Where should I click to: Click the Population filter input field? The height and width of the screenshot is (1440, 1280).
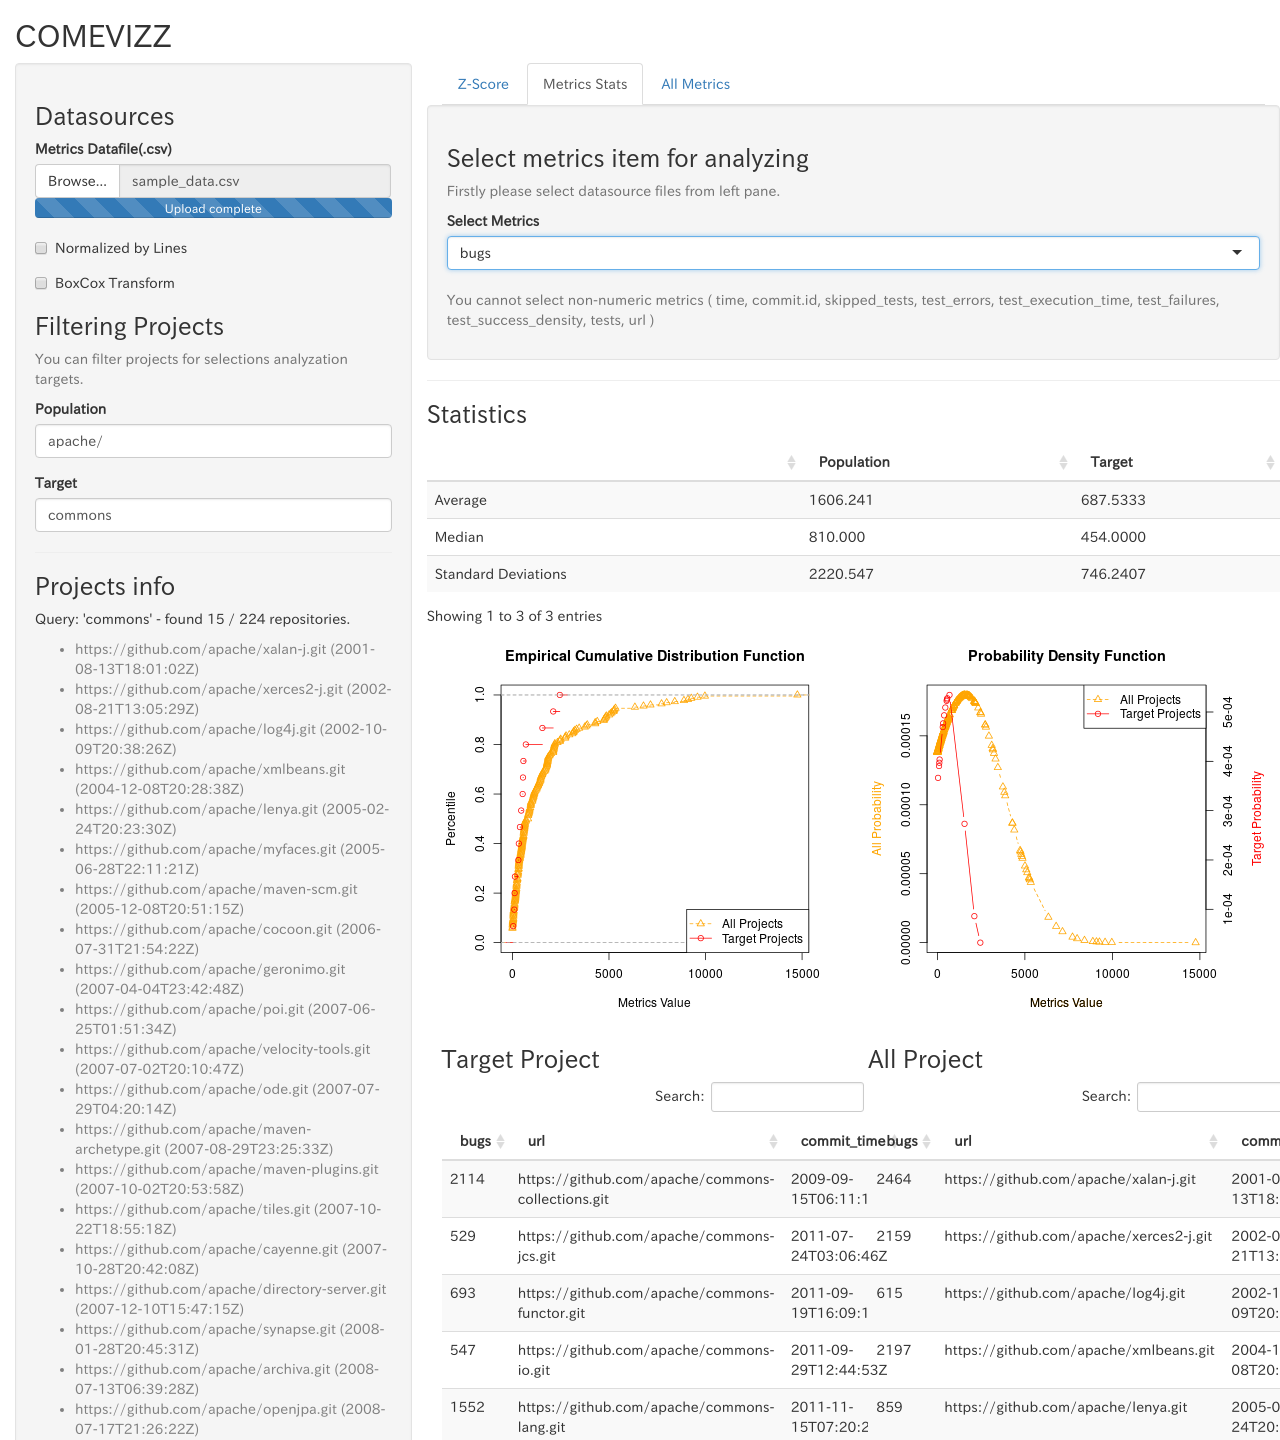pos(213,441)
